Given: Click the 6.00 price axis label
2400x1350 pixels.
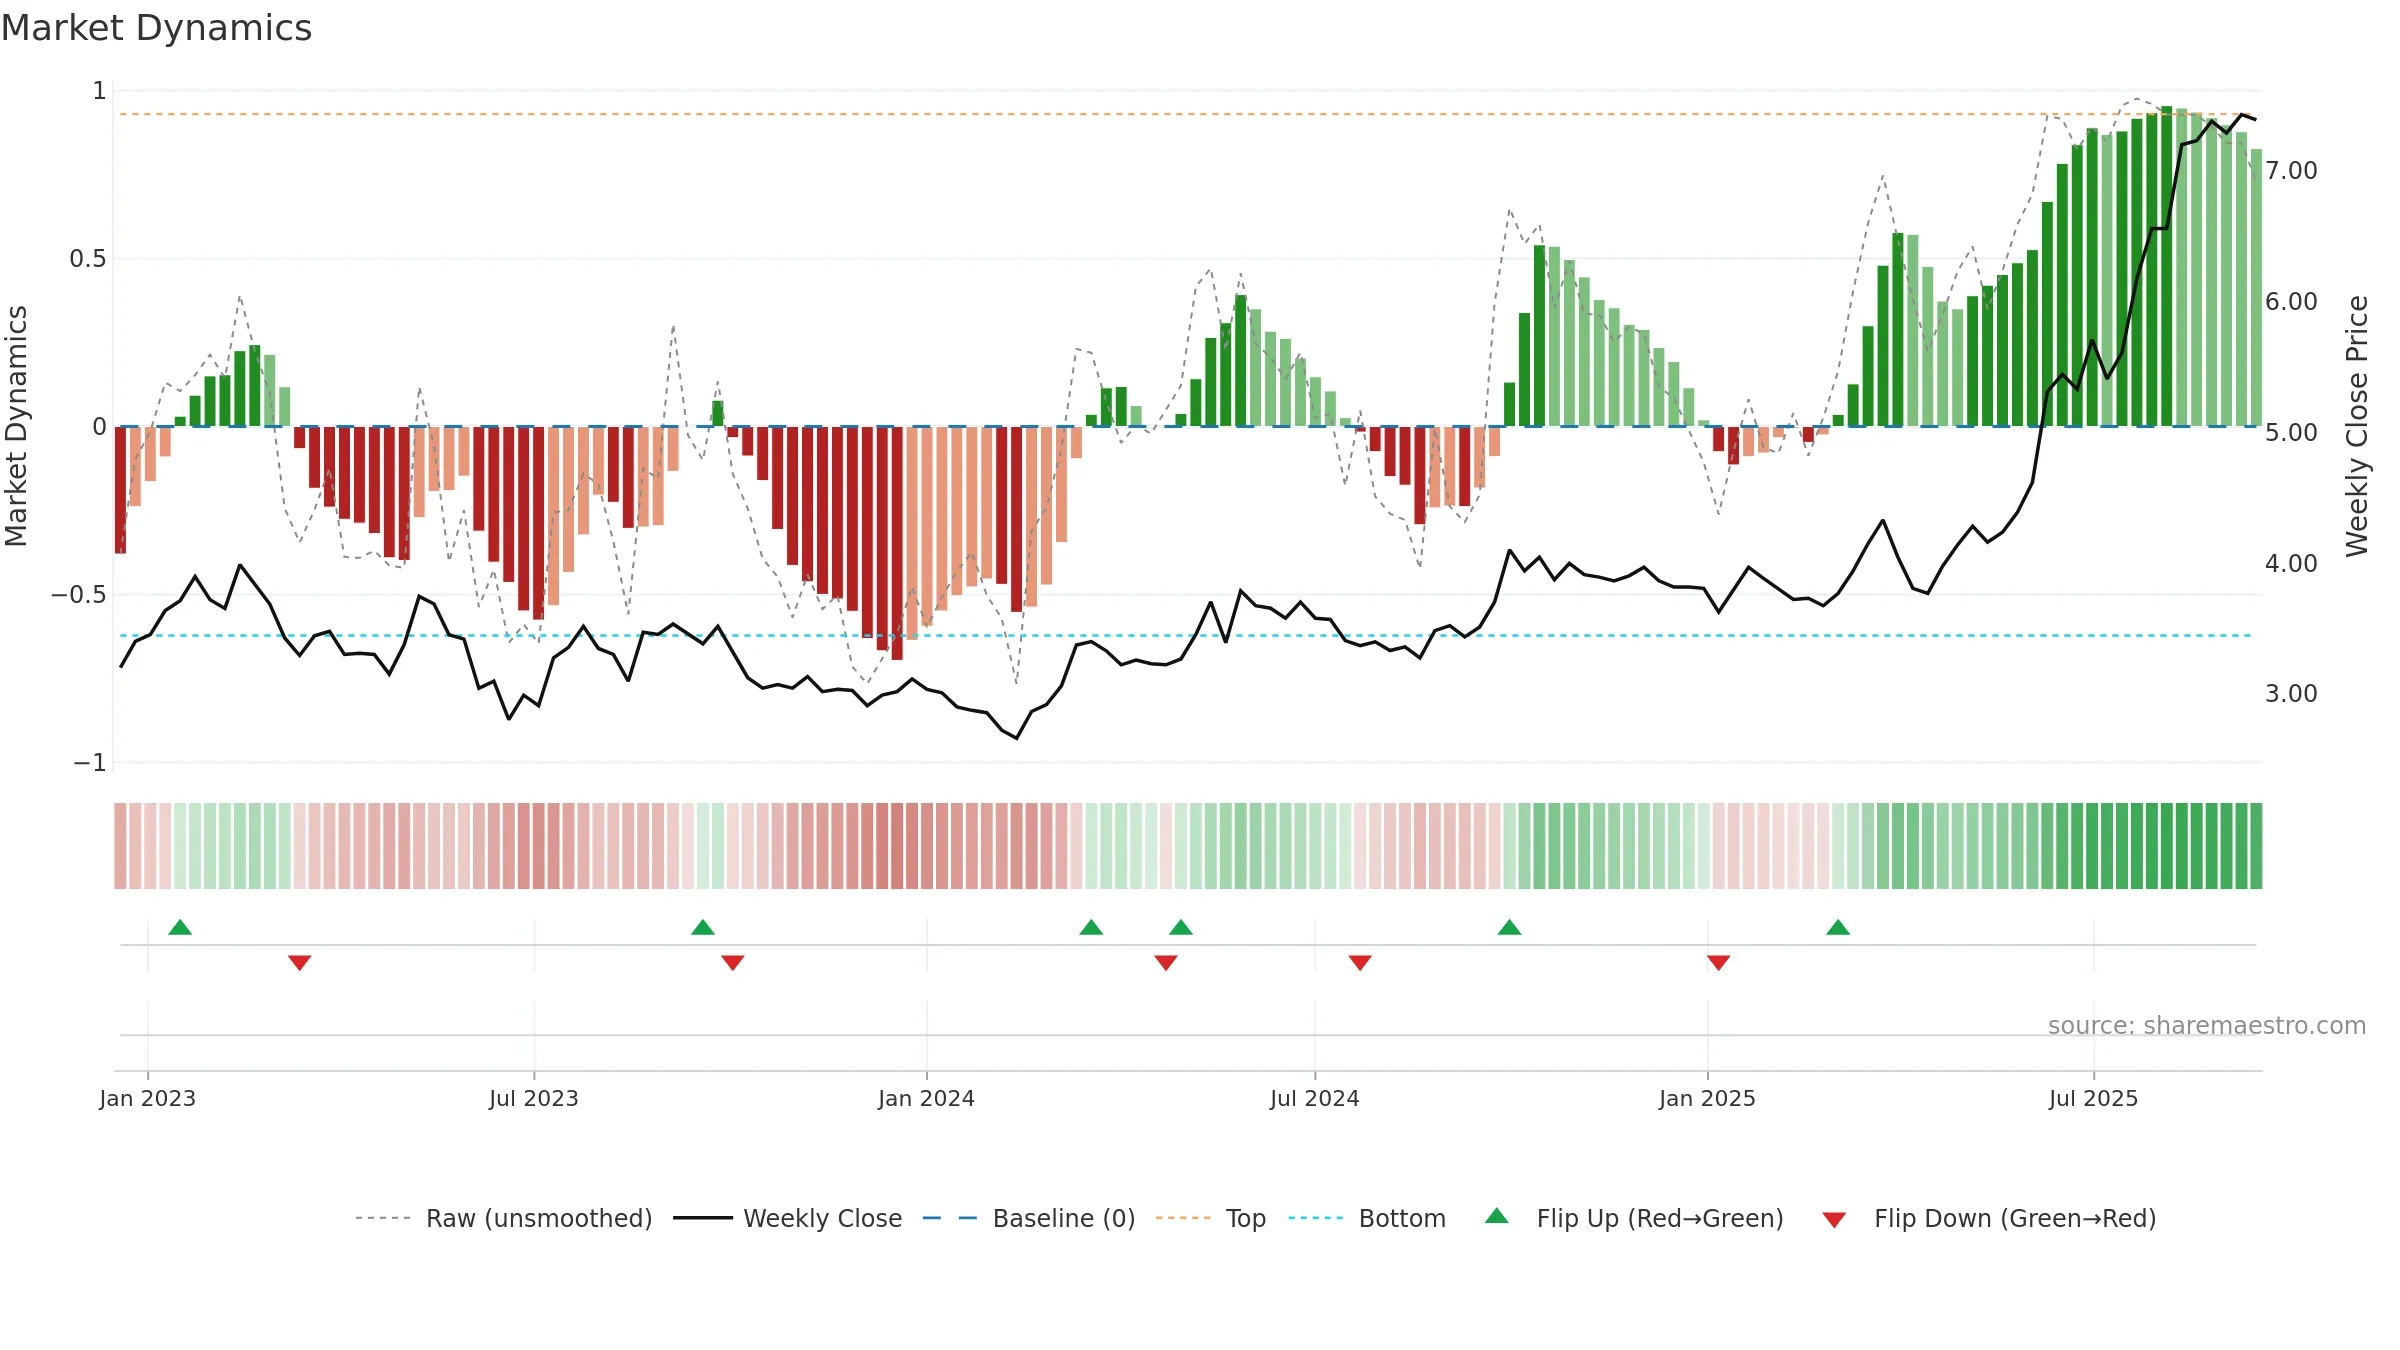Looking at the screenshot, I should tap(2291, 302).
